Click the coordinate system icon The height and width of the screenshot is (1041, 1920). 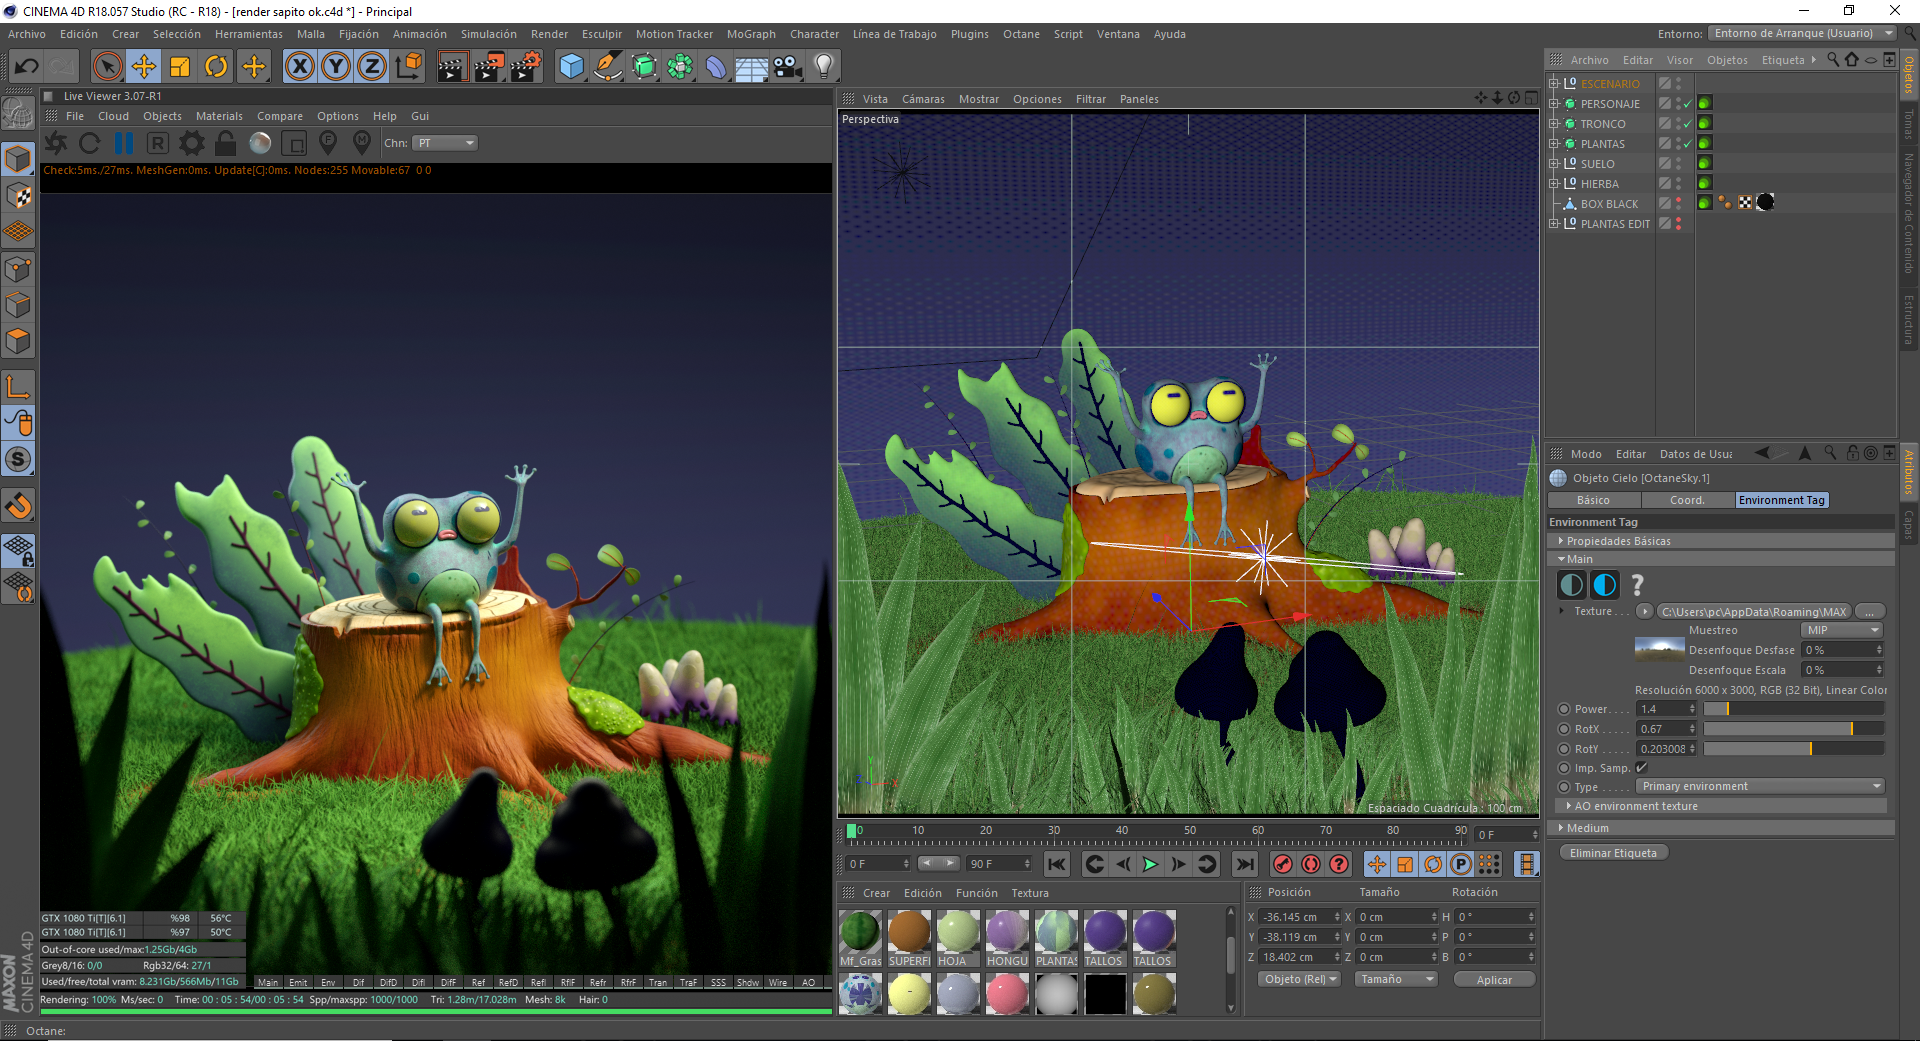(408, 67)
